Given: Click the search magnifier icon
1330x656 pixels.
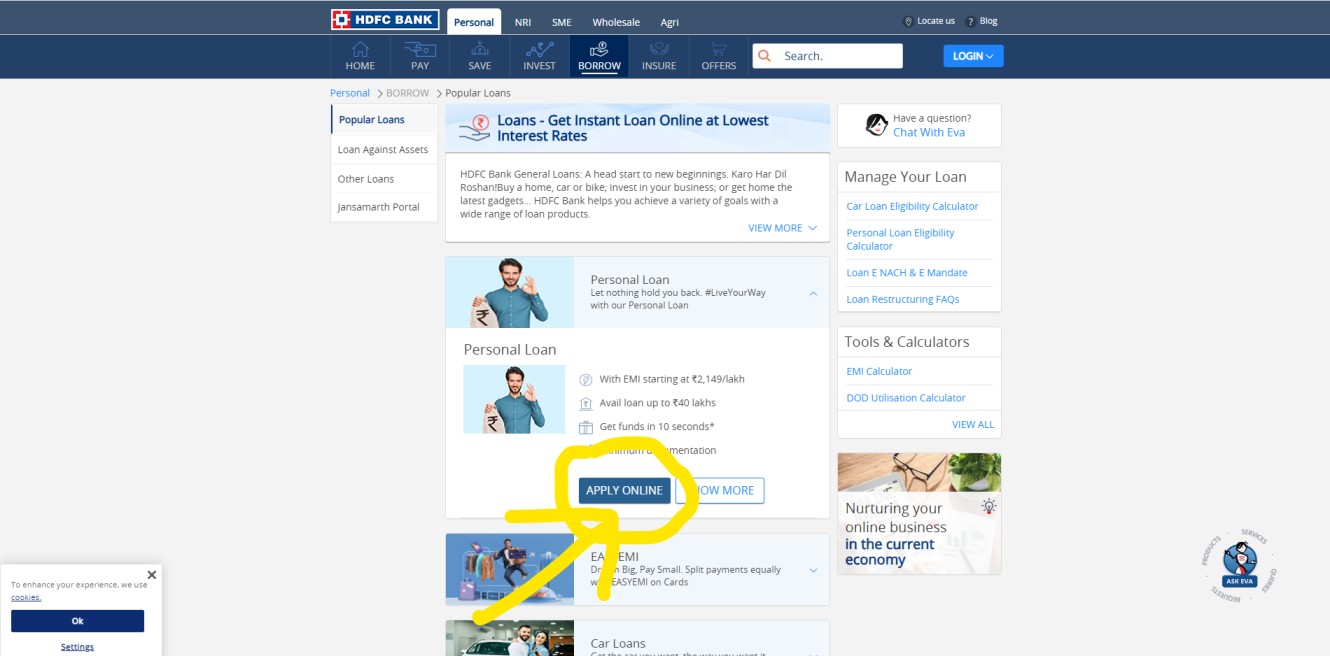Looking at the screenshot, I should (x=765, y=56).
